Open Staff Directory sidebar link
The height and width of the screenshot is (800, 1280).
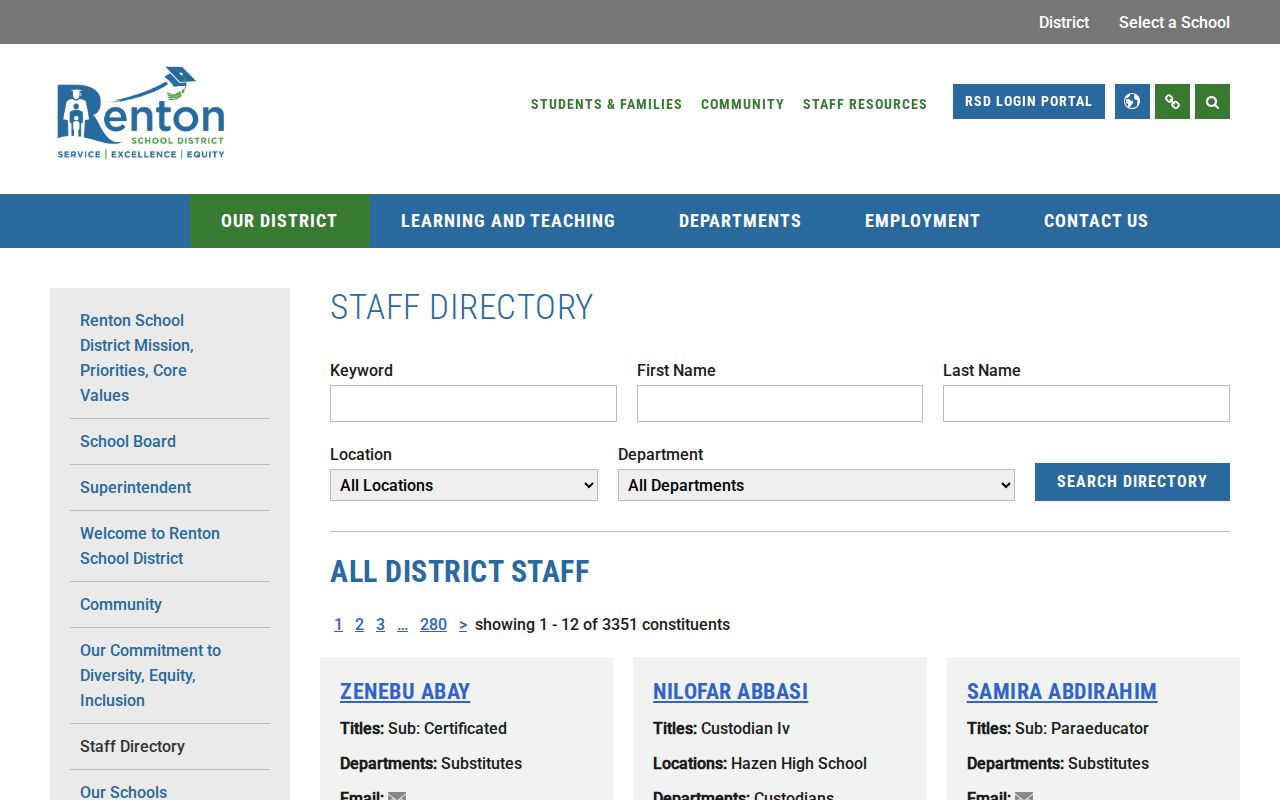[132, 746]
